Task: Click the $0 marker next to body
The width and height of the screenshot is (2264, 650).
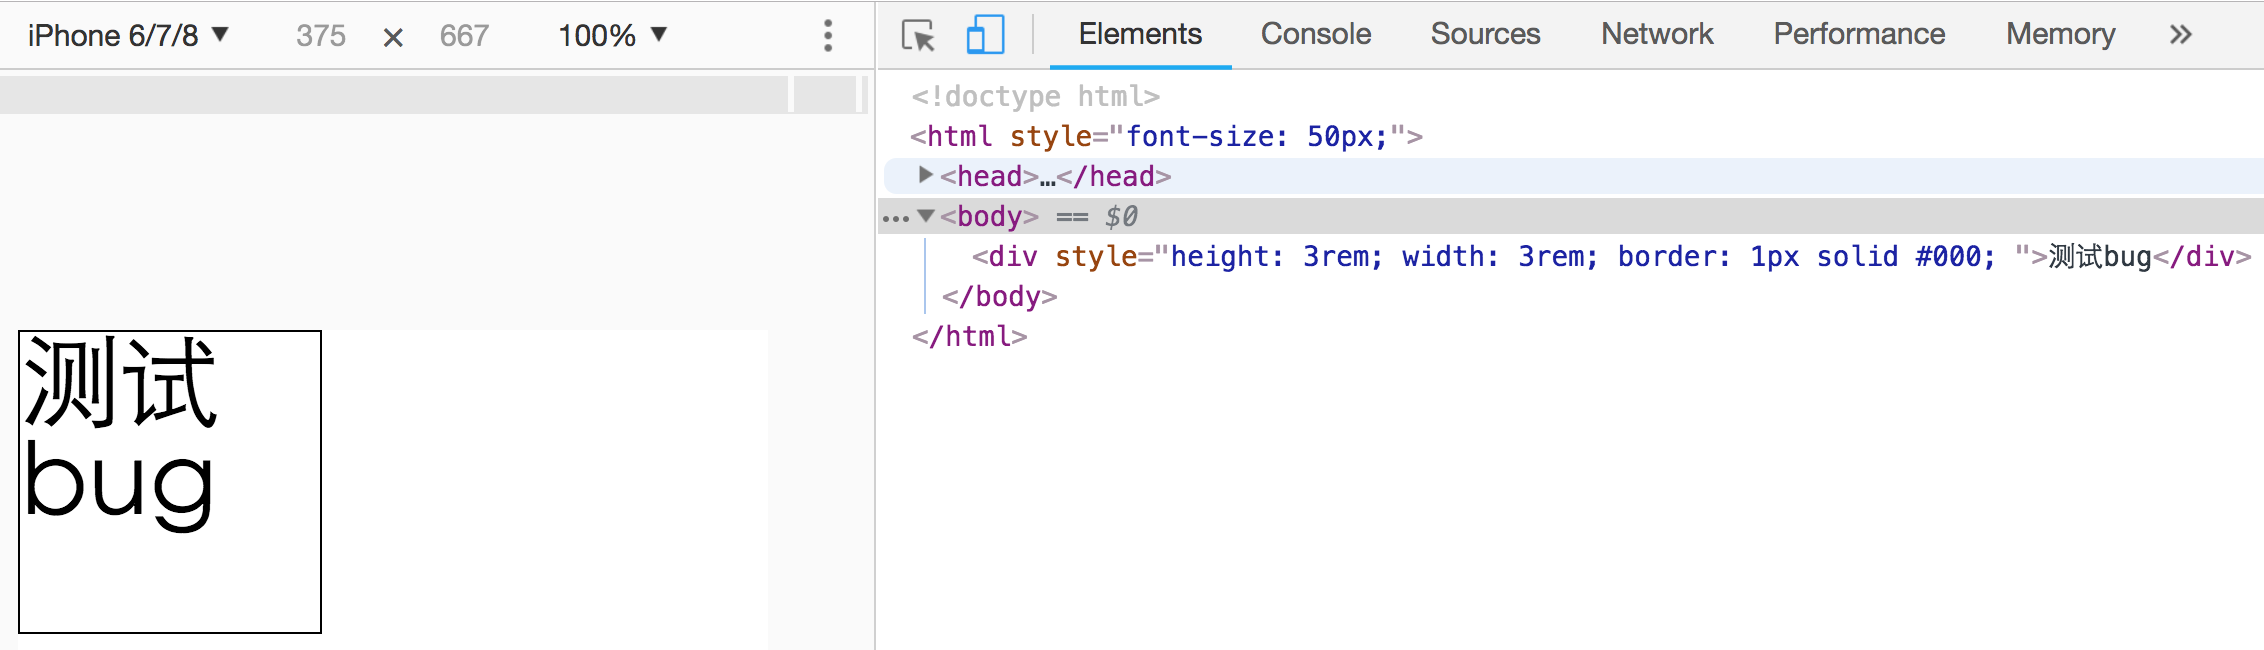Action: click(x=1121, y=216)
